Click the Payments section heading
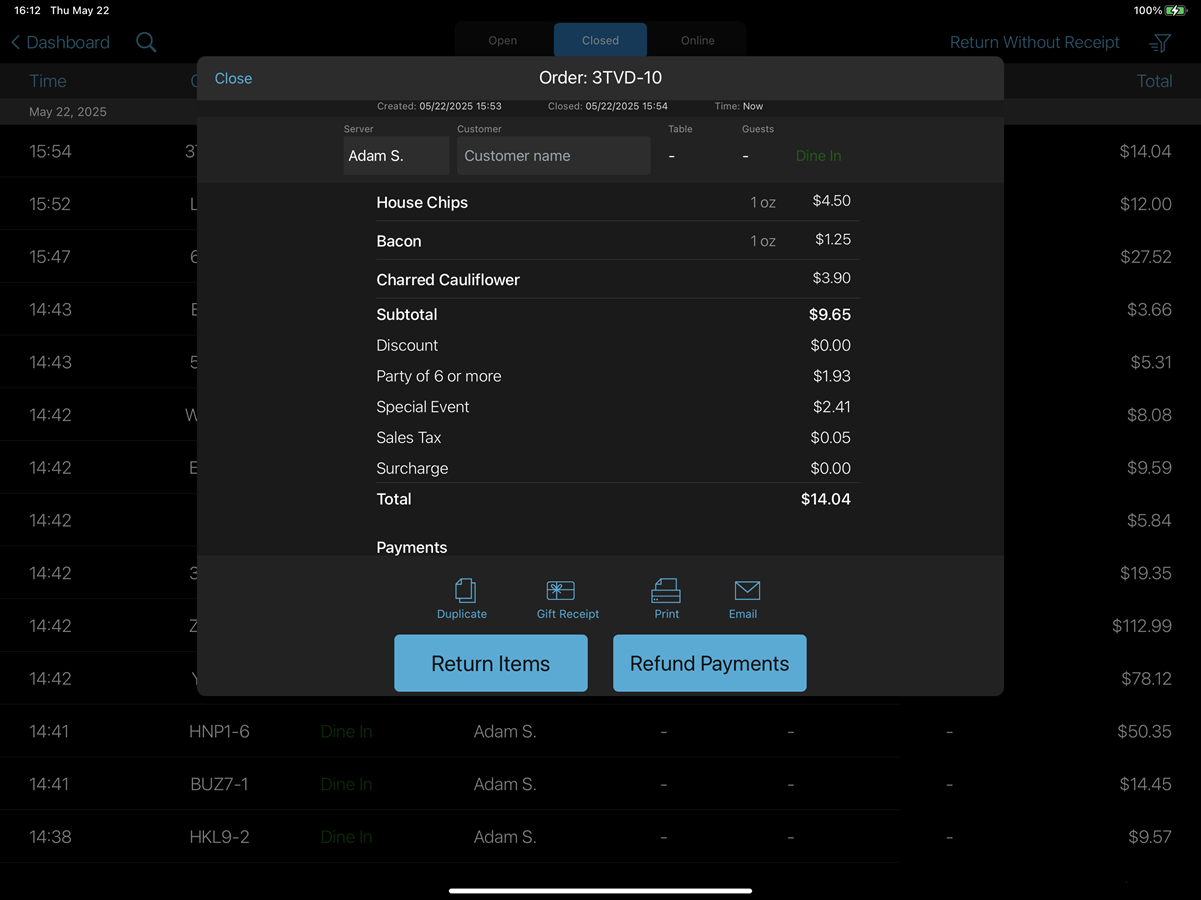This screenshot has width=1201, height=900. [412, 547]
